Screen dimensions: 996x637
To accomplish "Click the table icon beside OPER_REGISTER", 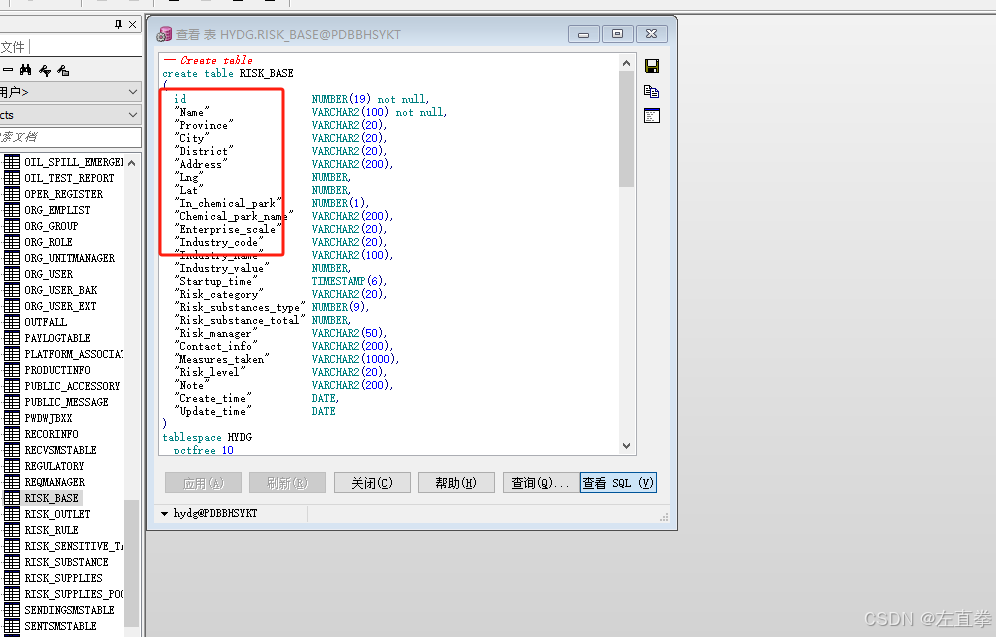I will click(12, 194).
